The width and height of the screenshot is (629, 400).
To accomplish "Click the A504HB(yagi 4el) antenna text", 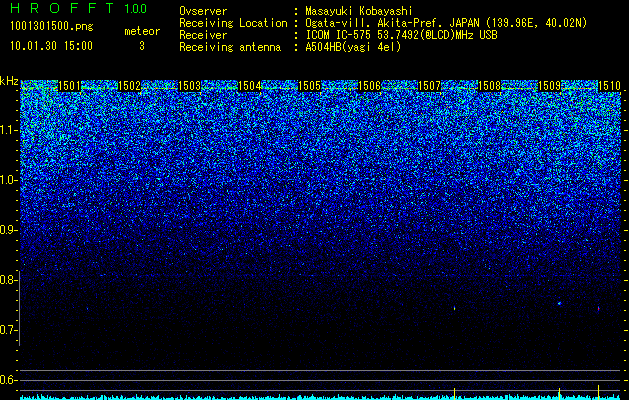I will click(x=353, y=47).
